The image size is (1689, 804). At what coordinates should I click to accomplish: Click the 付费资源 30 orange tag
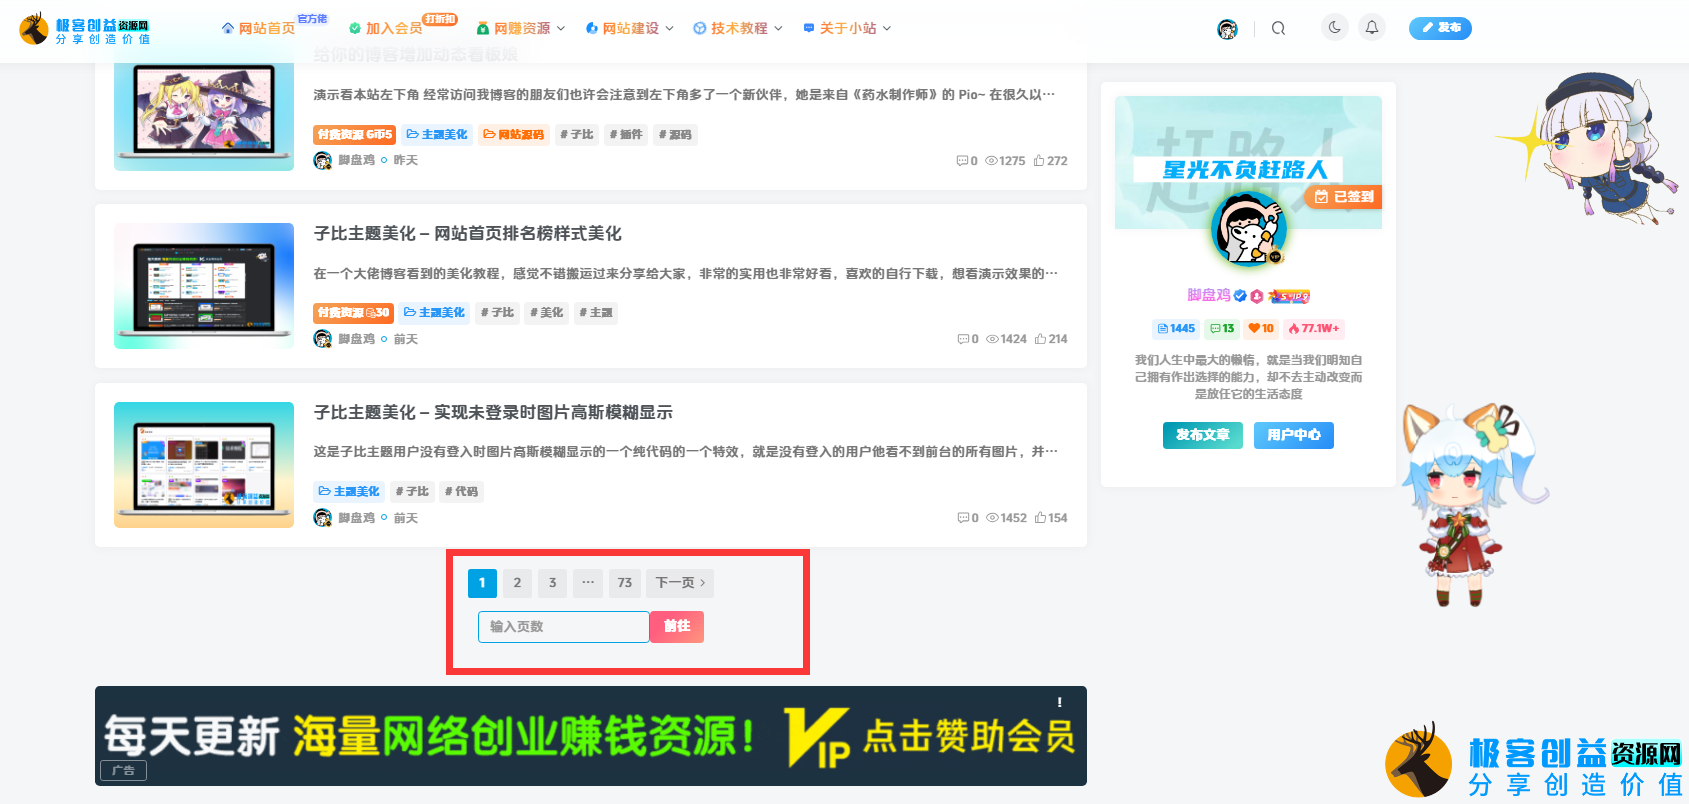tap(353, 313)
